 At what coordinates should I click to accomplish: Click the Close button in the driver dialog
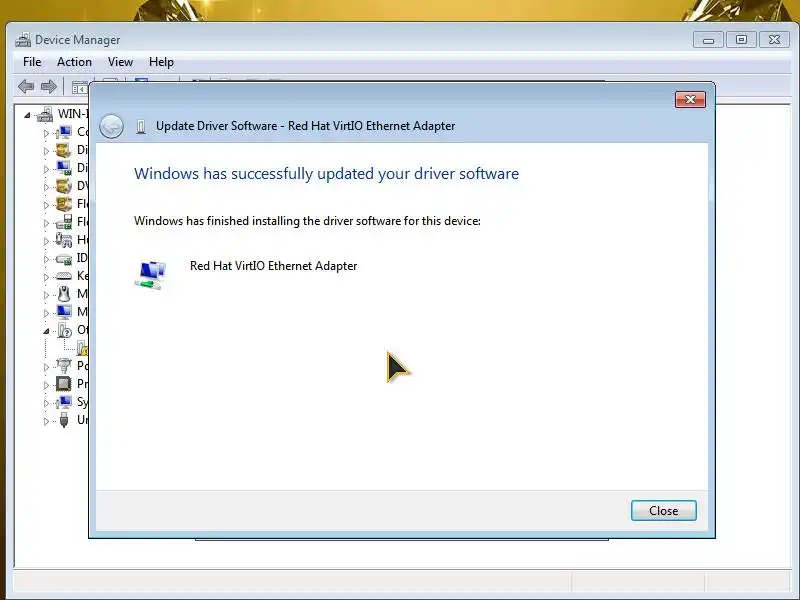(x=663, y=511)
